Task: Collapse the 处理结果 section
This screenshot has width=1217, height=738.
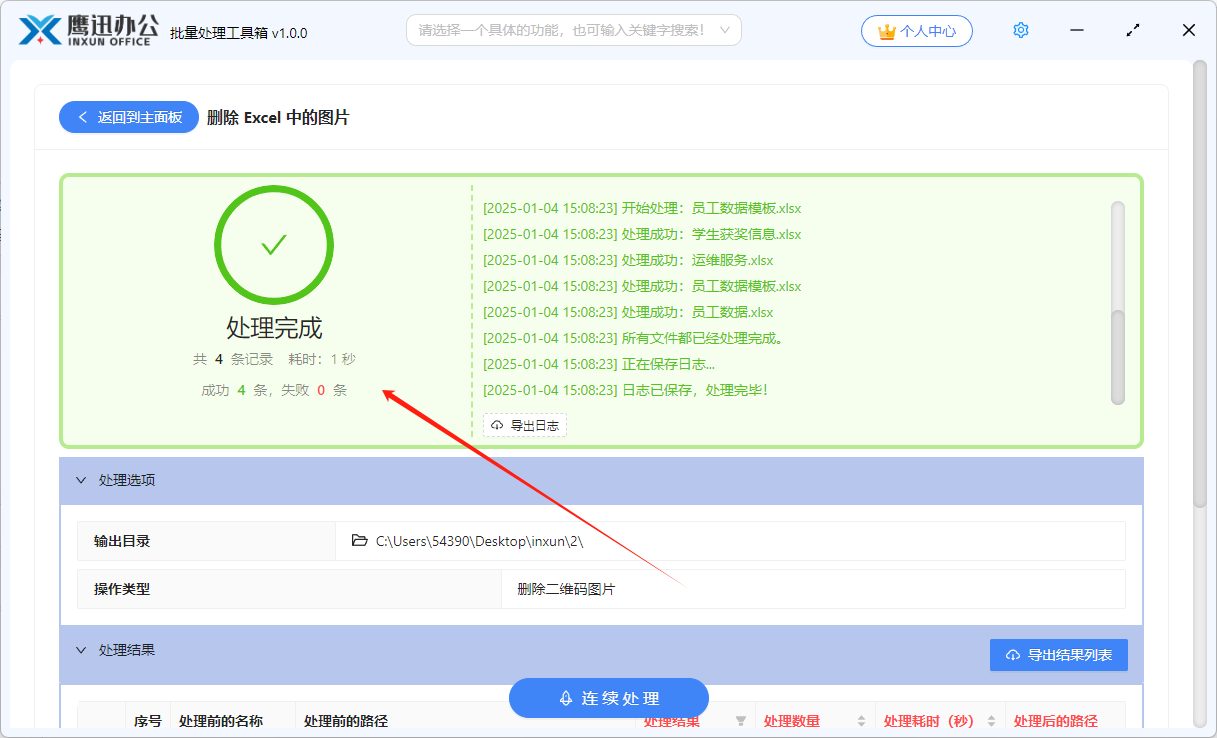Action: tap(82, 650)
